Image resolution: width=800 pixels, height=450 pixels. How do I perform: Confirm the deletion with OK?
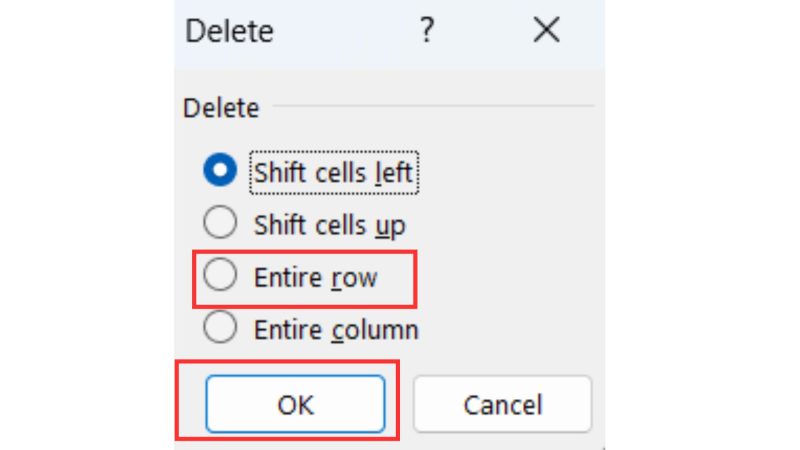pyautogui.click(x=295, y=404)
